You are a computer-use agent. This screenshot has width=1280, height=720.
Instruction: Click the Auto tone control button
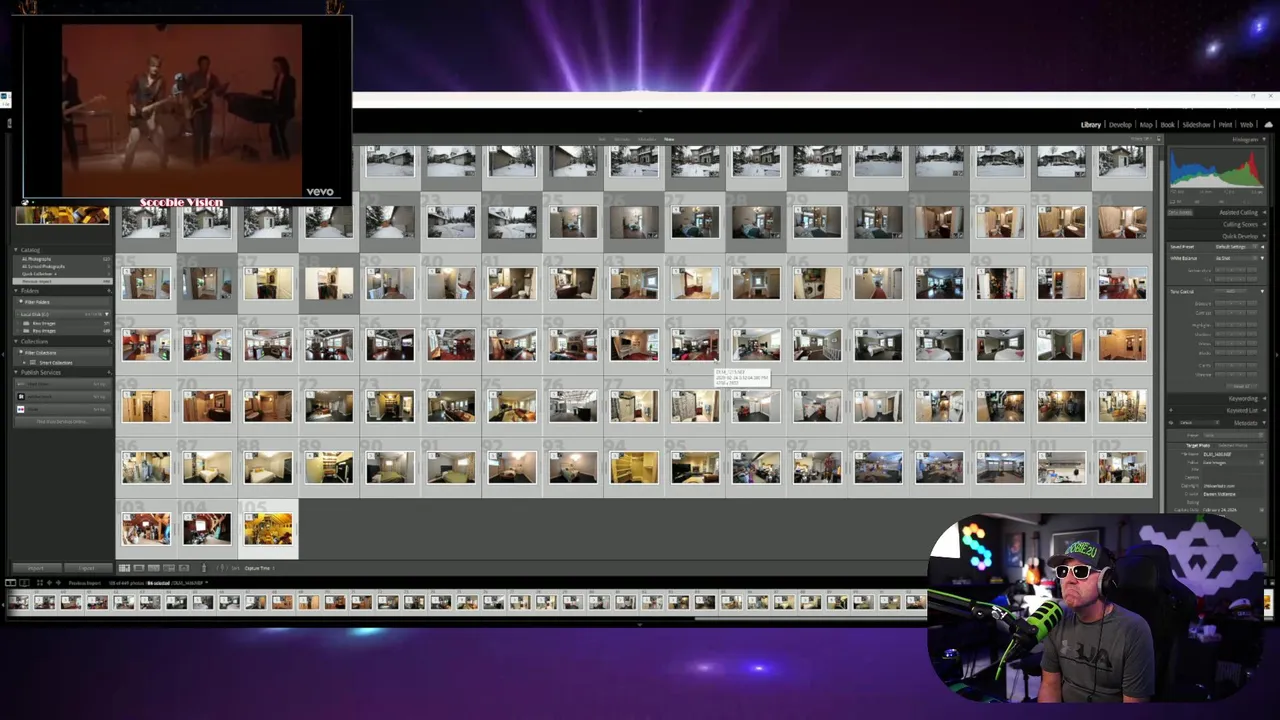pyautogui.click(x=1229, y=292)
